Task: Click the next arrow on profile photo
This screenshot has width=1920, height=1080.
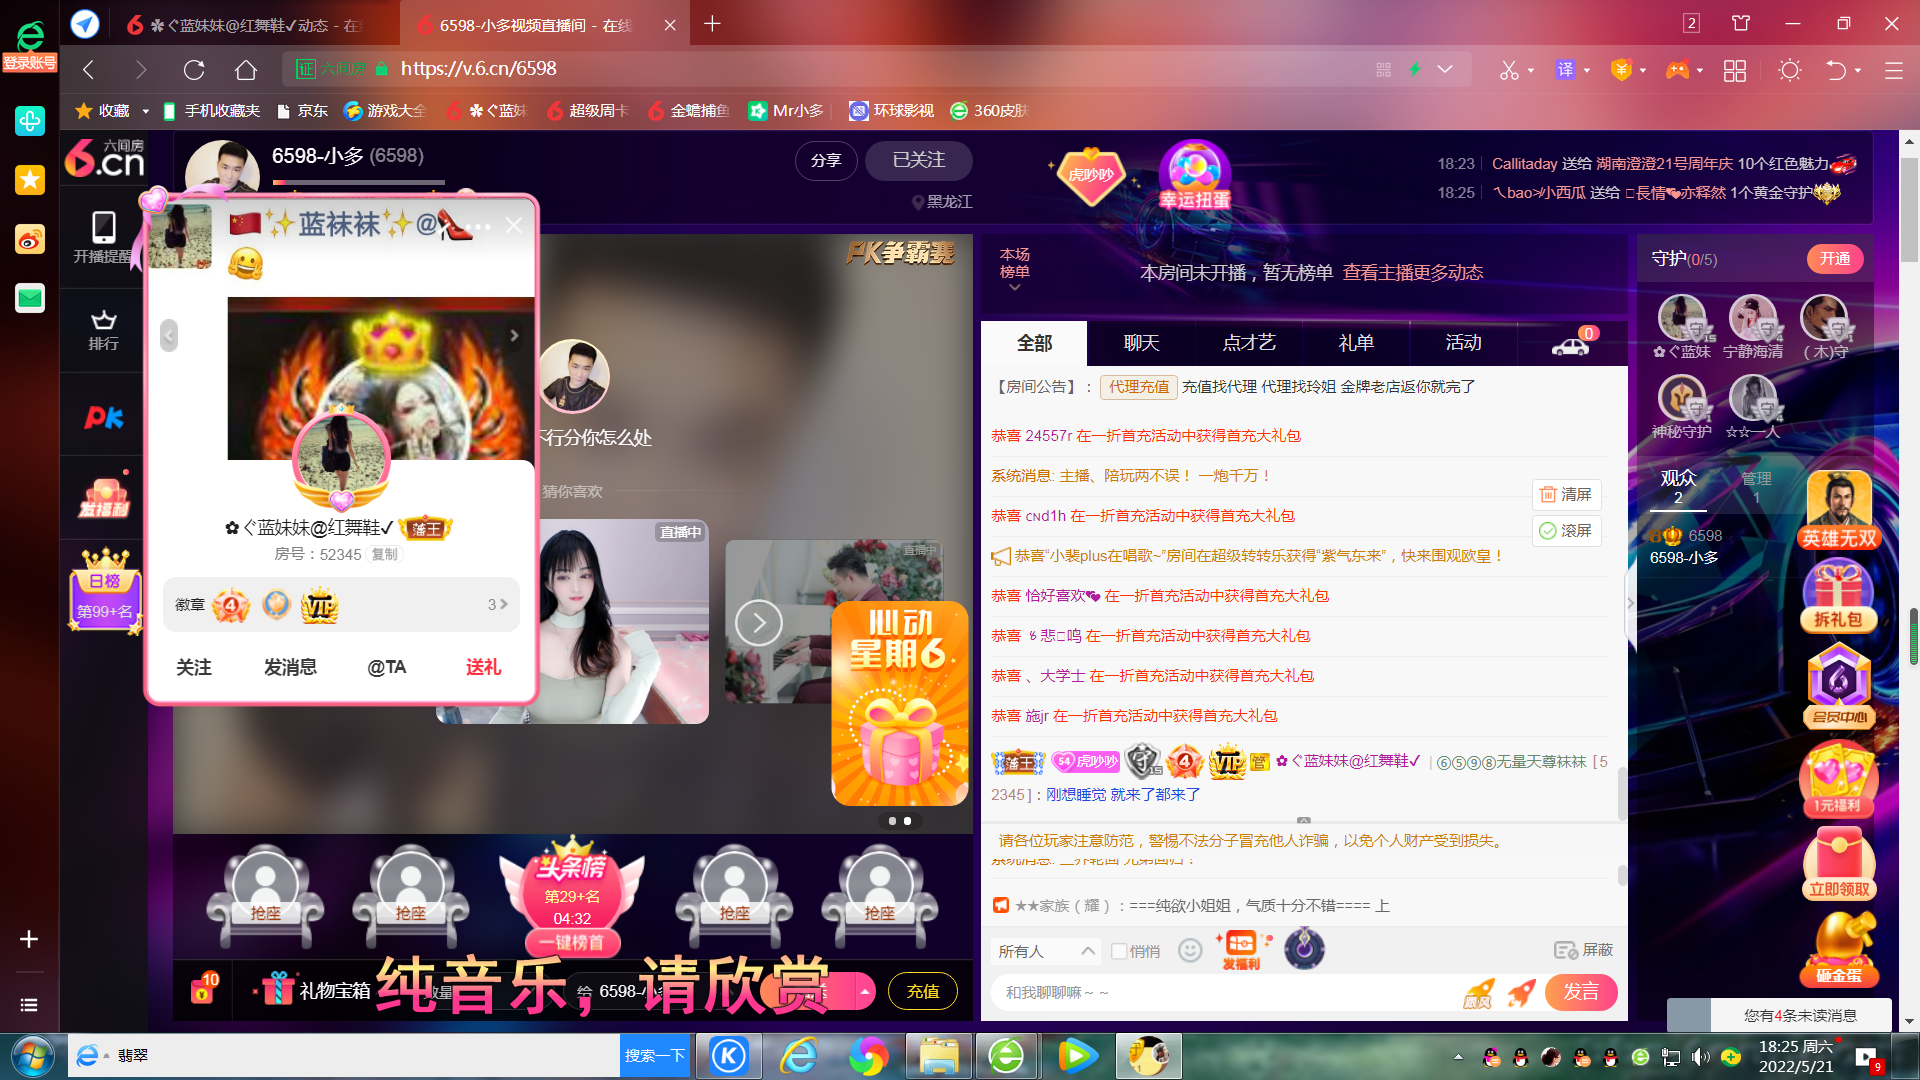Action: pos(514,336)
